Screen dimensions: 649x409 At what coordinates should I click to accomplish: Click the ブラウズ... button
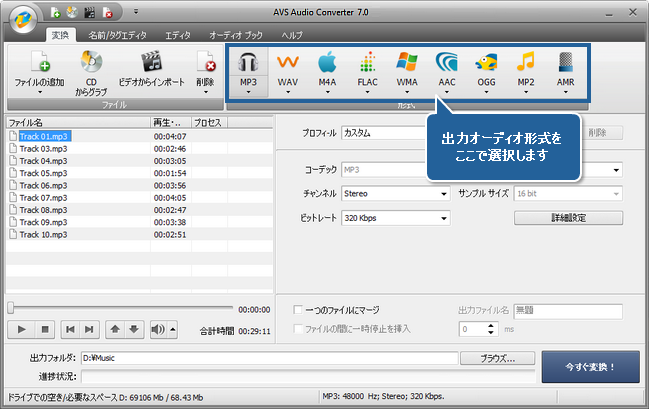point(498,357)
